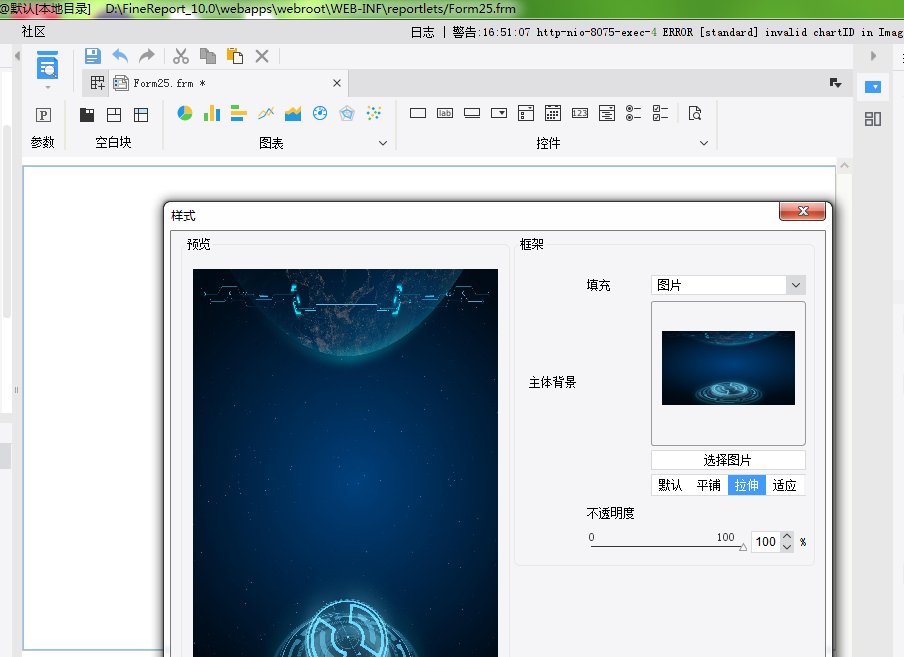Add a text box widget
The image size is (904, 657).
click(x=418, y=113)
